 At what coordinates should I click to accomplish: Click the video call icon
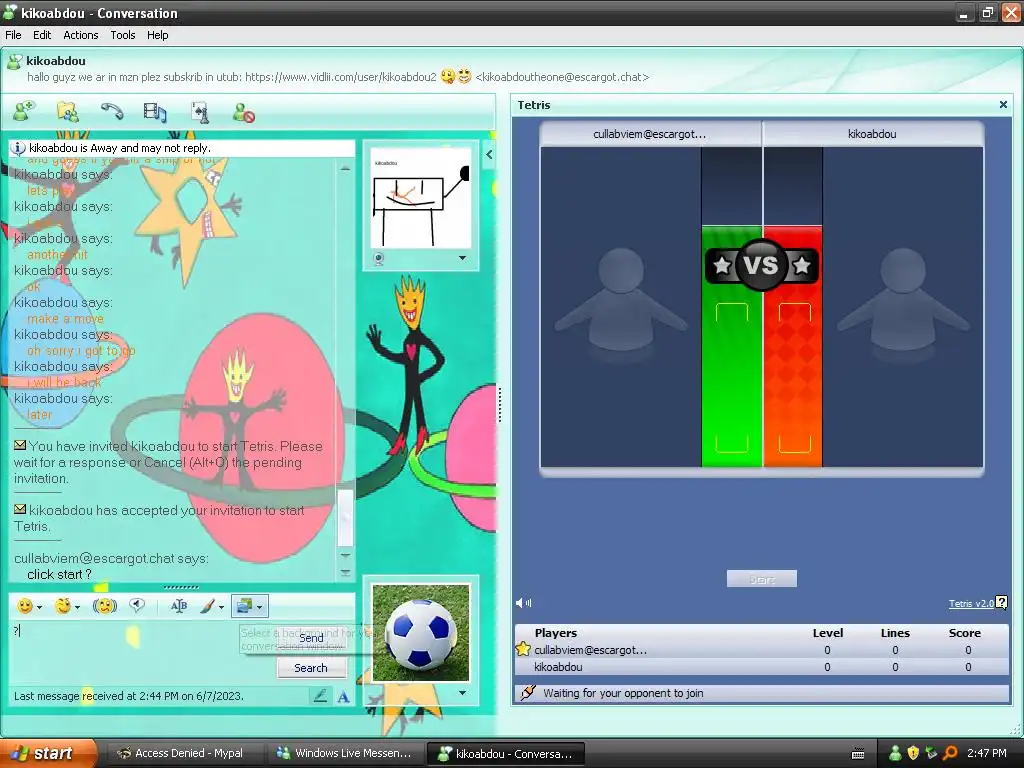pos(155,112)
